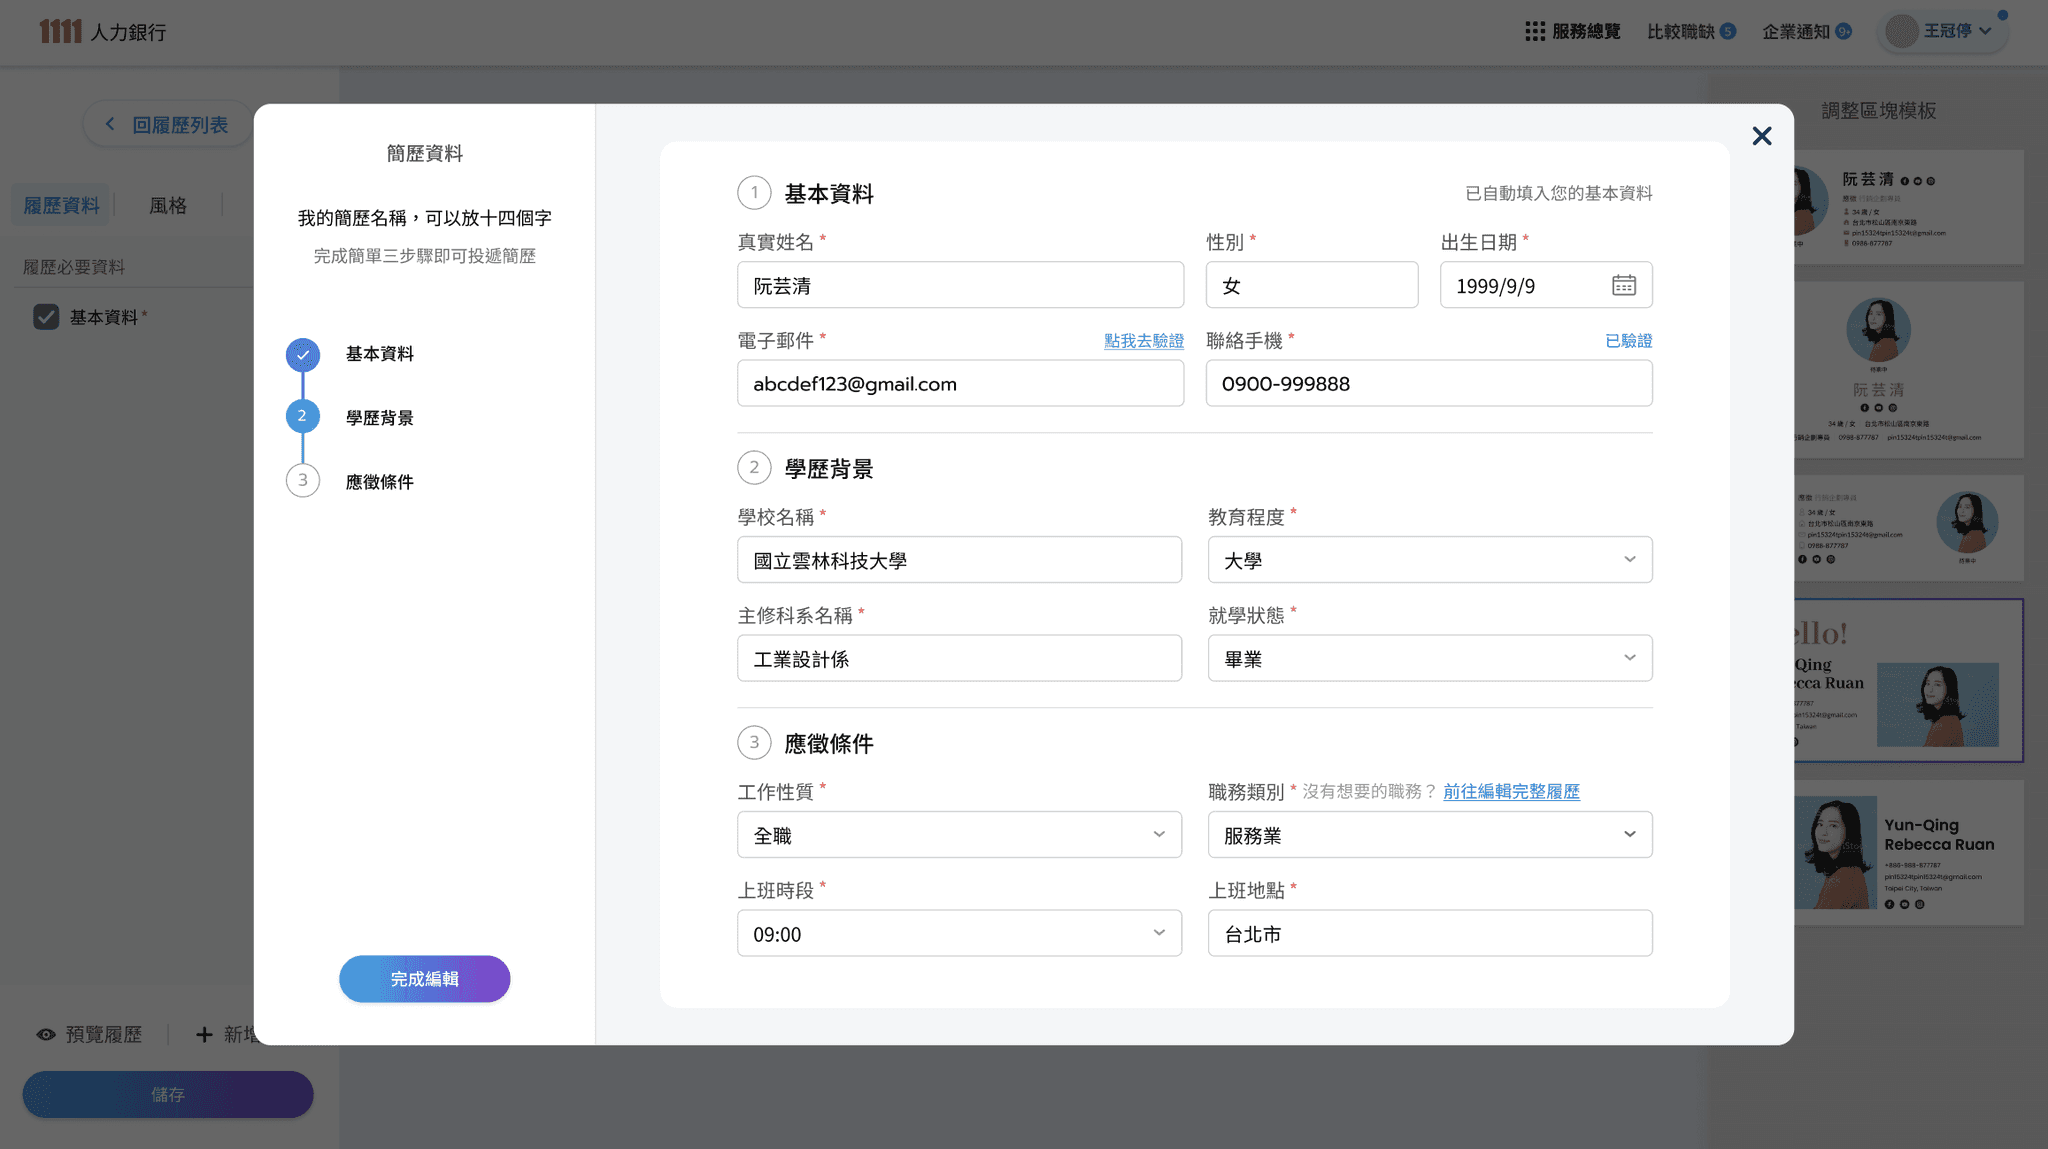Pick the Hello! Rebecca Ruan template thumbnail
The height and width of the screenshot is (1149, 2048).
coord(1908,680)
